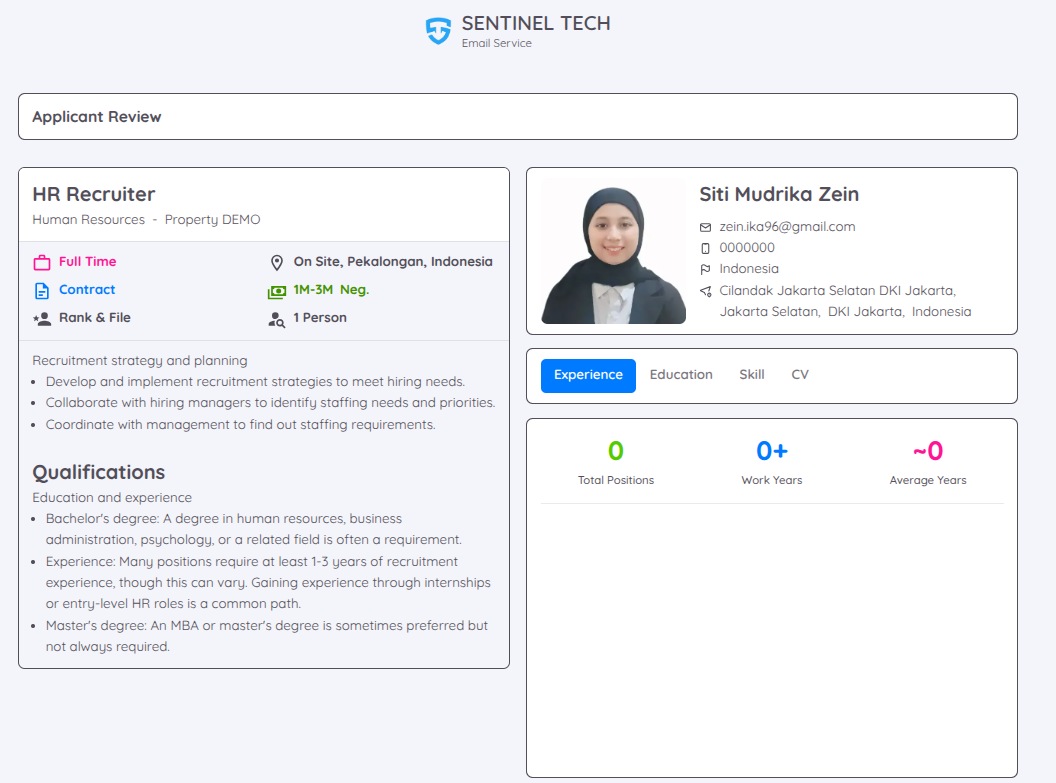The width and height of the screenshot is (1056, 783).
Task: Click the 1 Person headcount icon
Action: tap(277, 318)
